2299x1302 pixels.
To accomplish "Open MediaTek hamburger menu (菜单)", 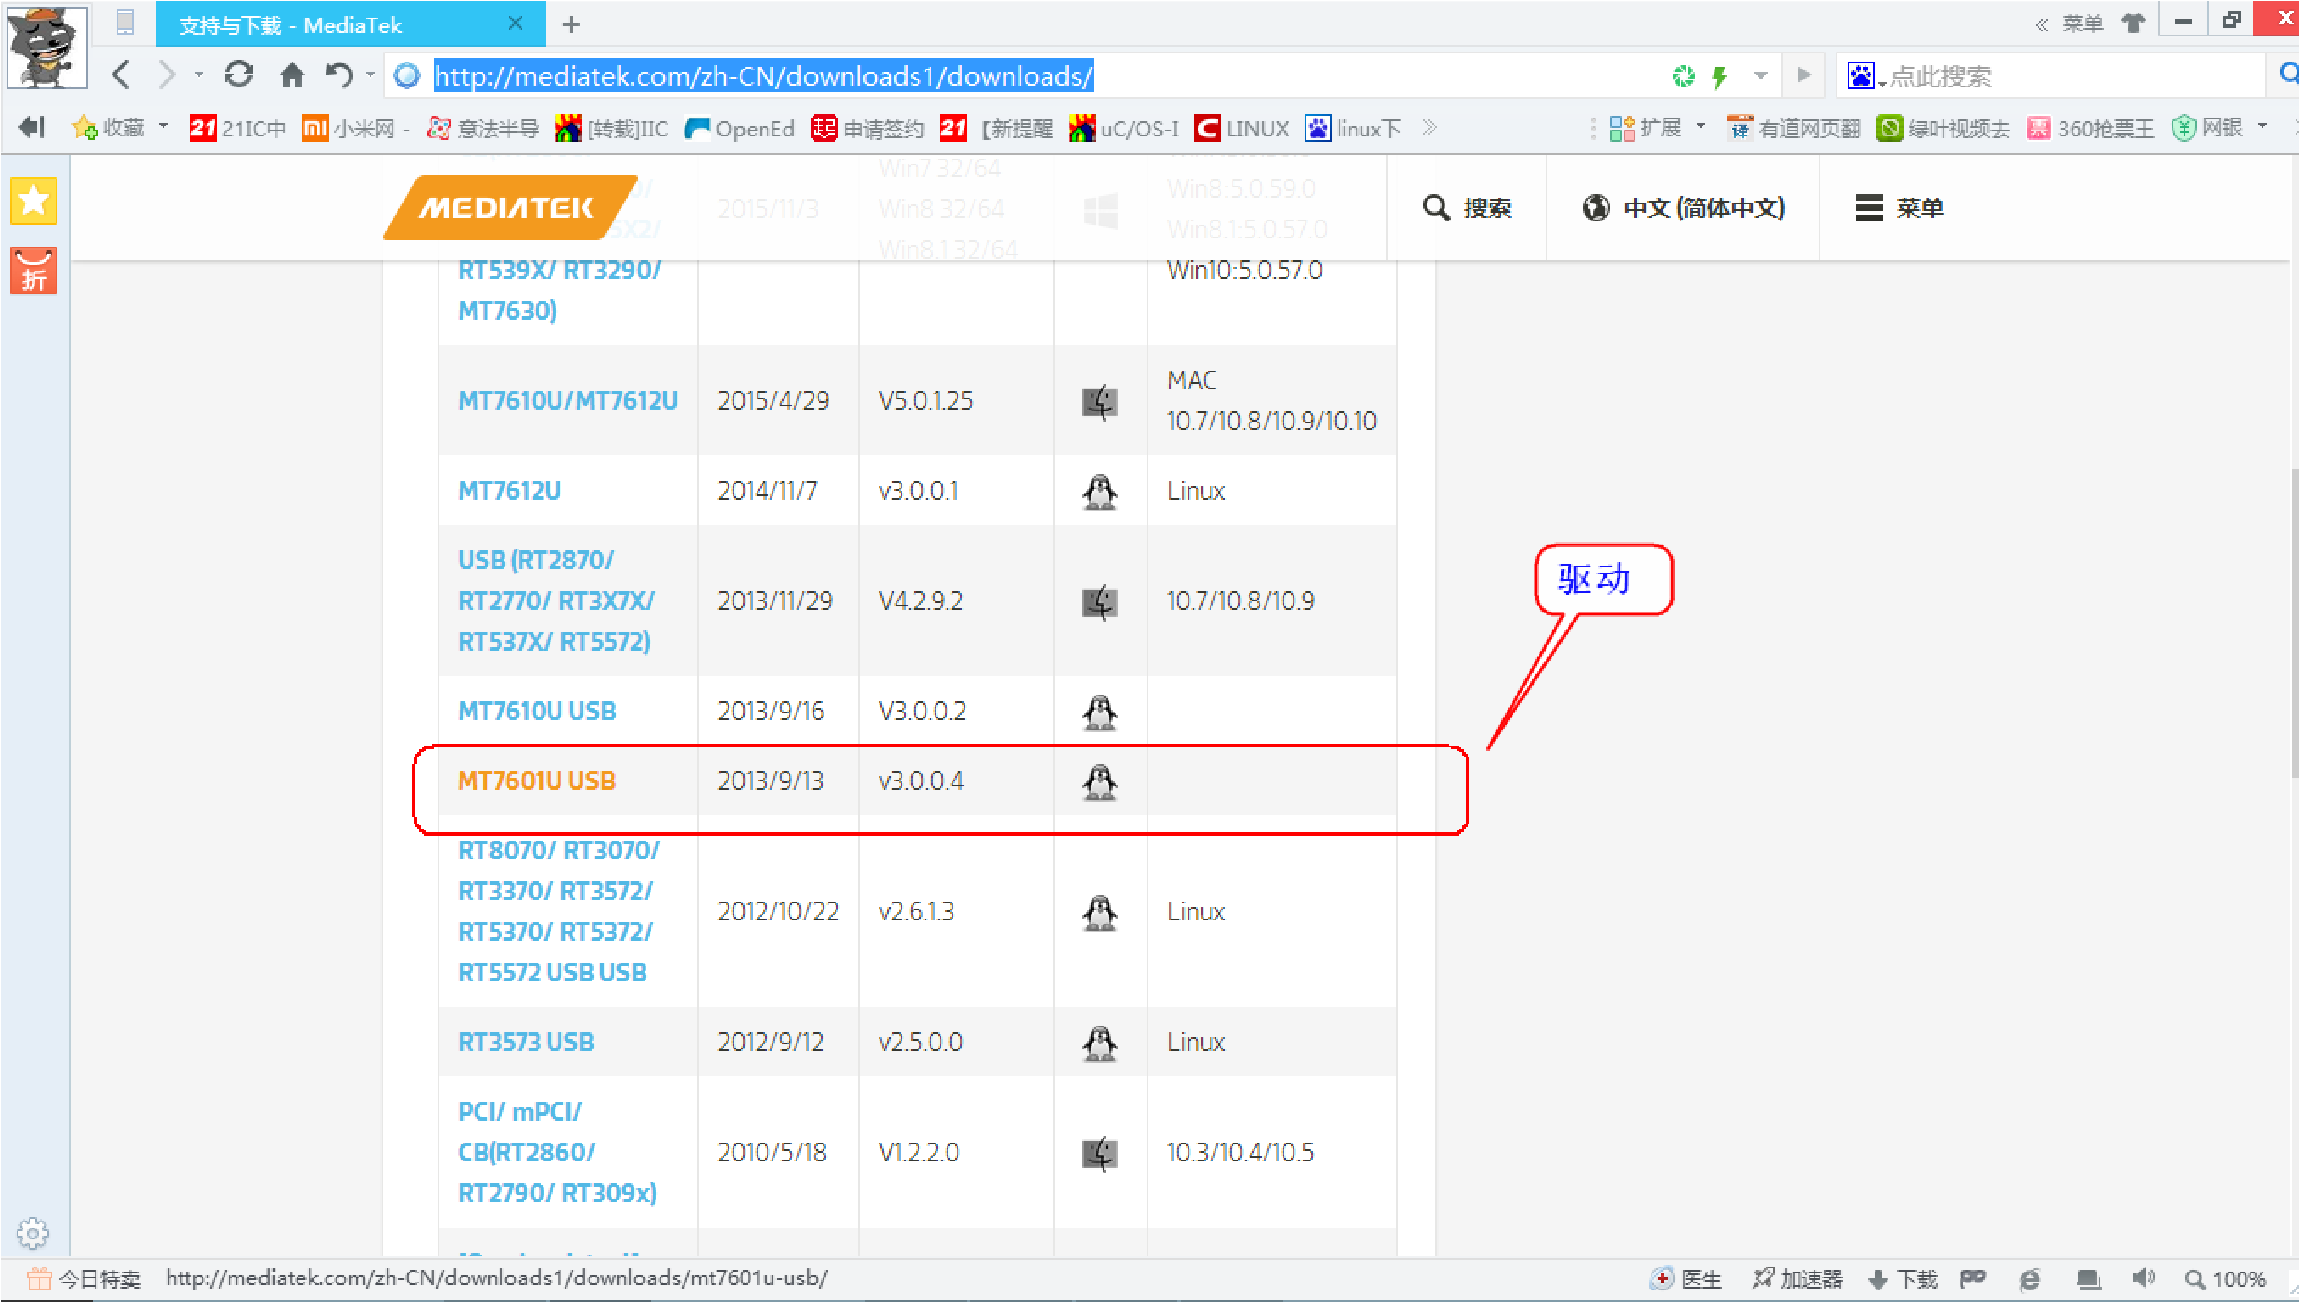I will [1899, 208].
